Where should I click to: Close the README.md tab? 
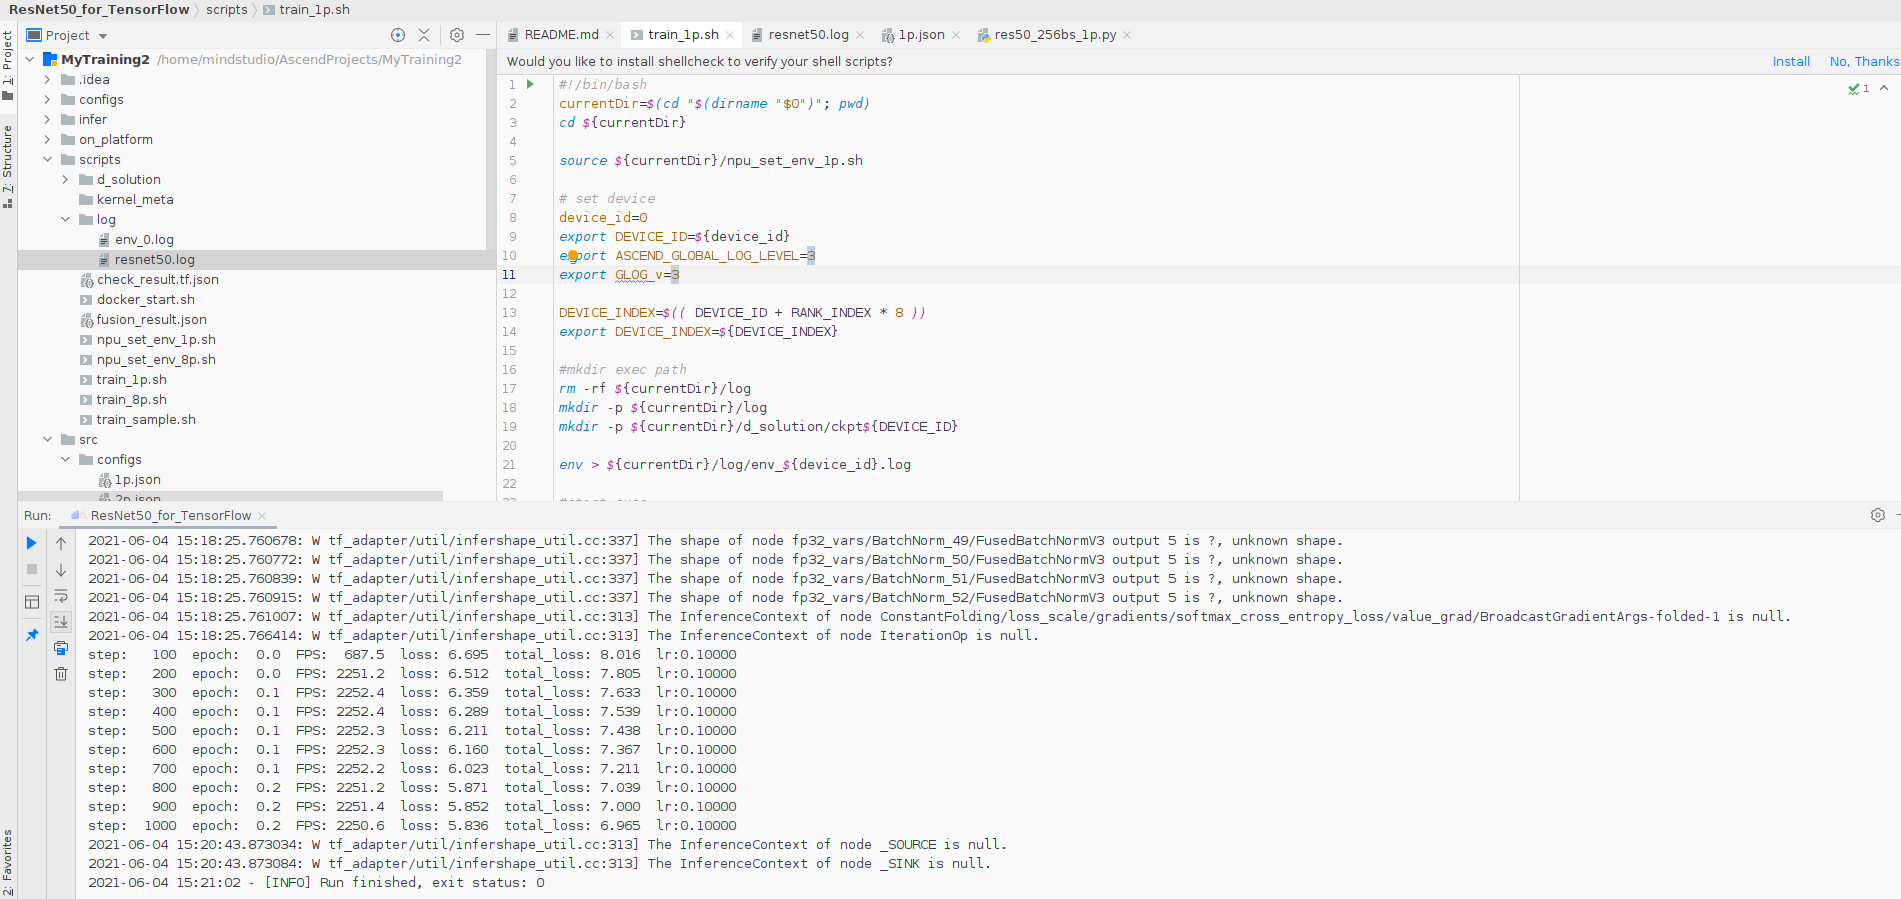(610, 35)
